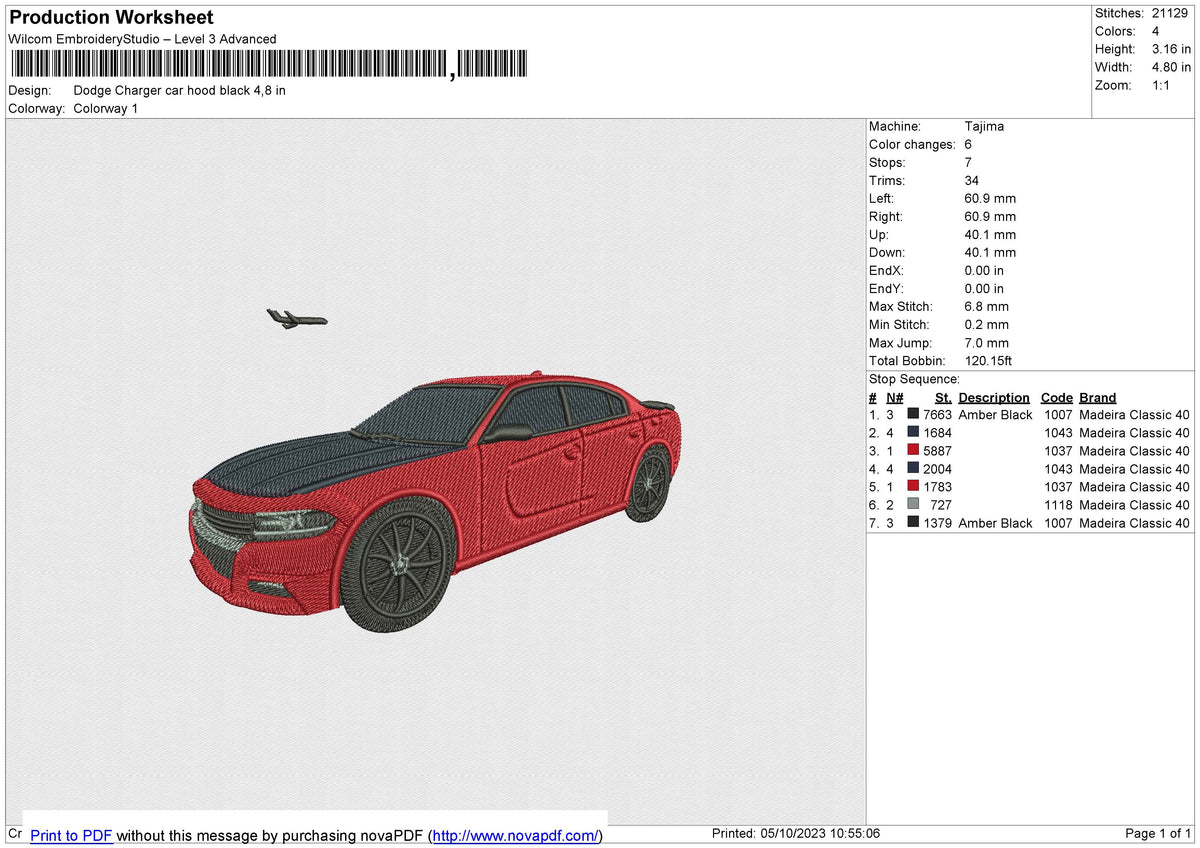Select the swatch in stop row 4 (2004 stitches)
Viewport: 1200px width, 848px height.
913,469
